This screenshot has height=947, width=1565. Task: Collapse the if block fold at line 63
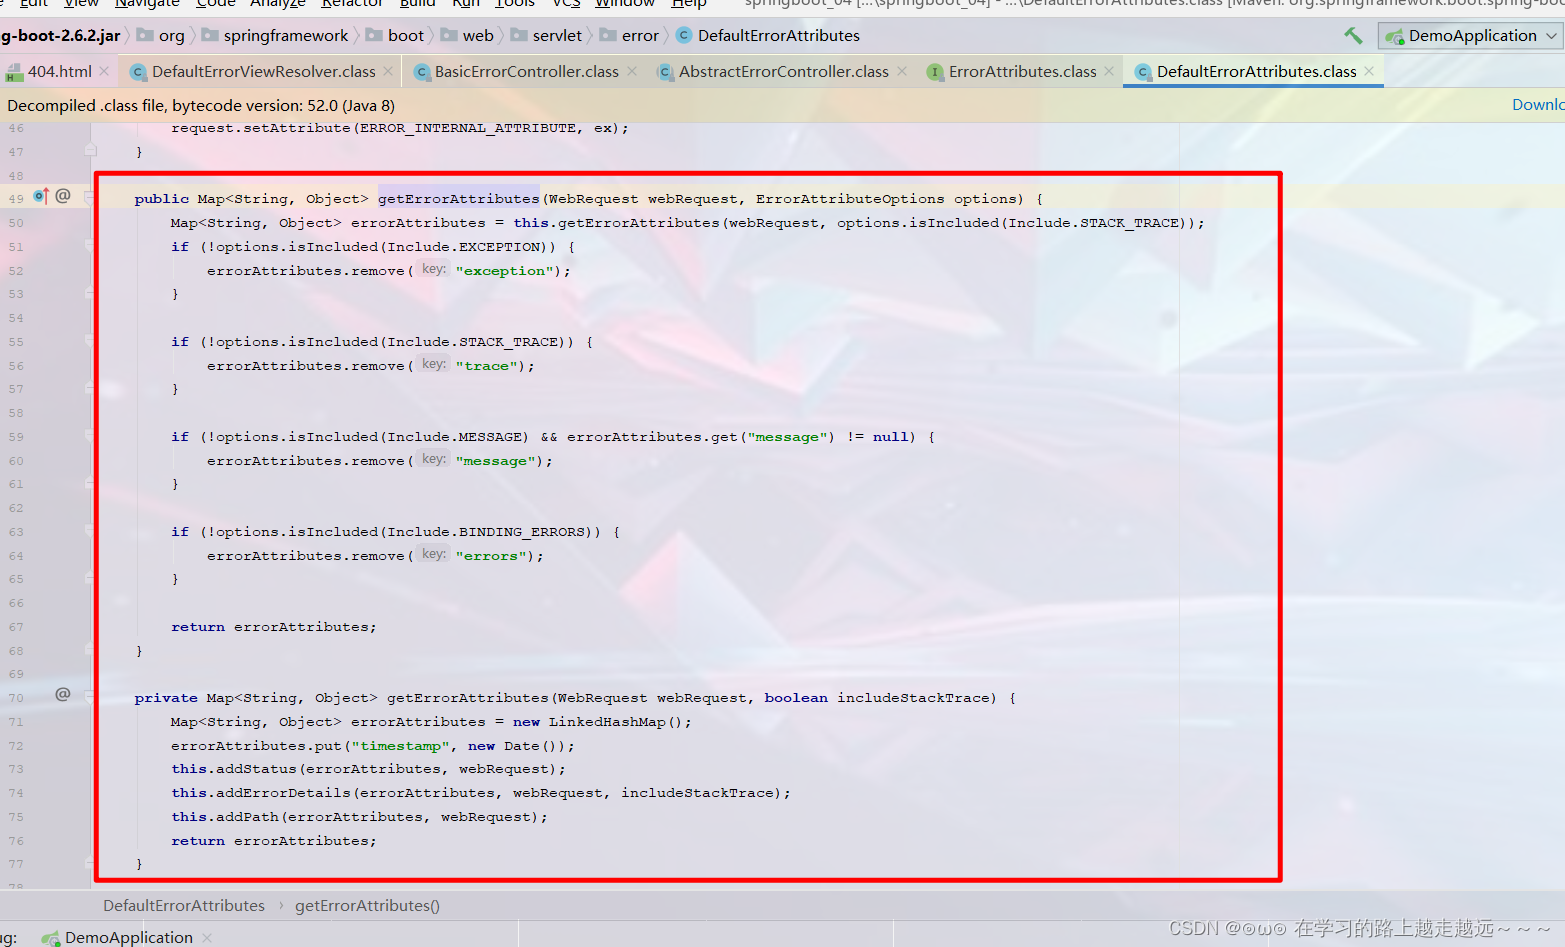click(91, 531)
